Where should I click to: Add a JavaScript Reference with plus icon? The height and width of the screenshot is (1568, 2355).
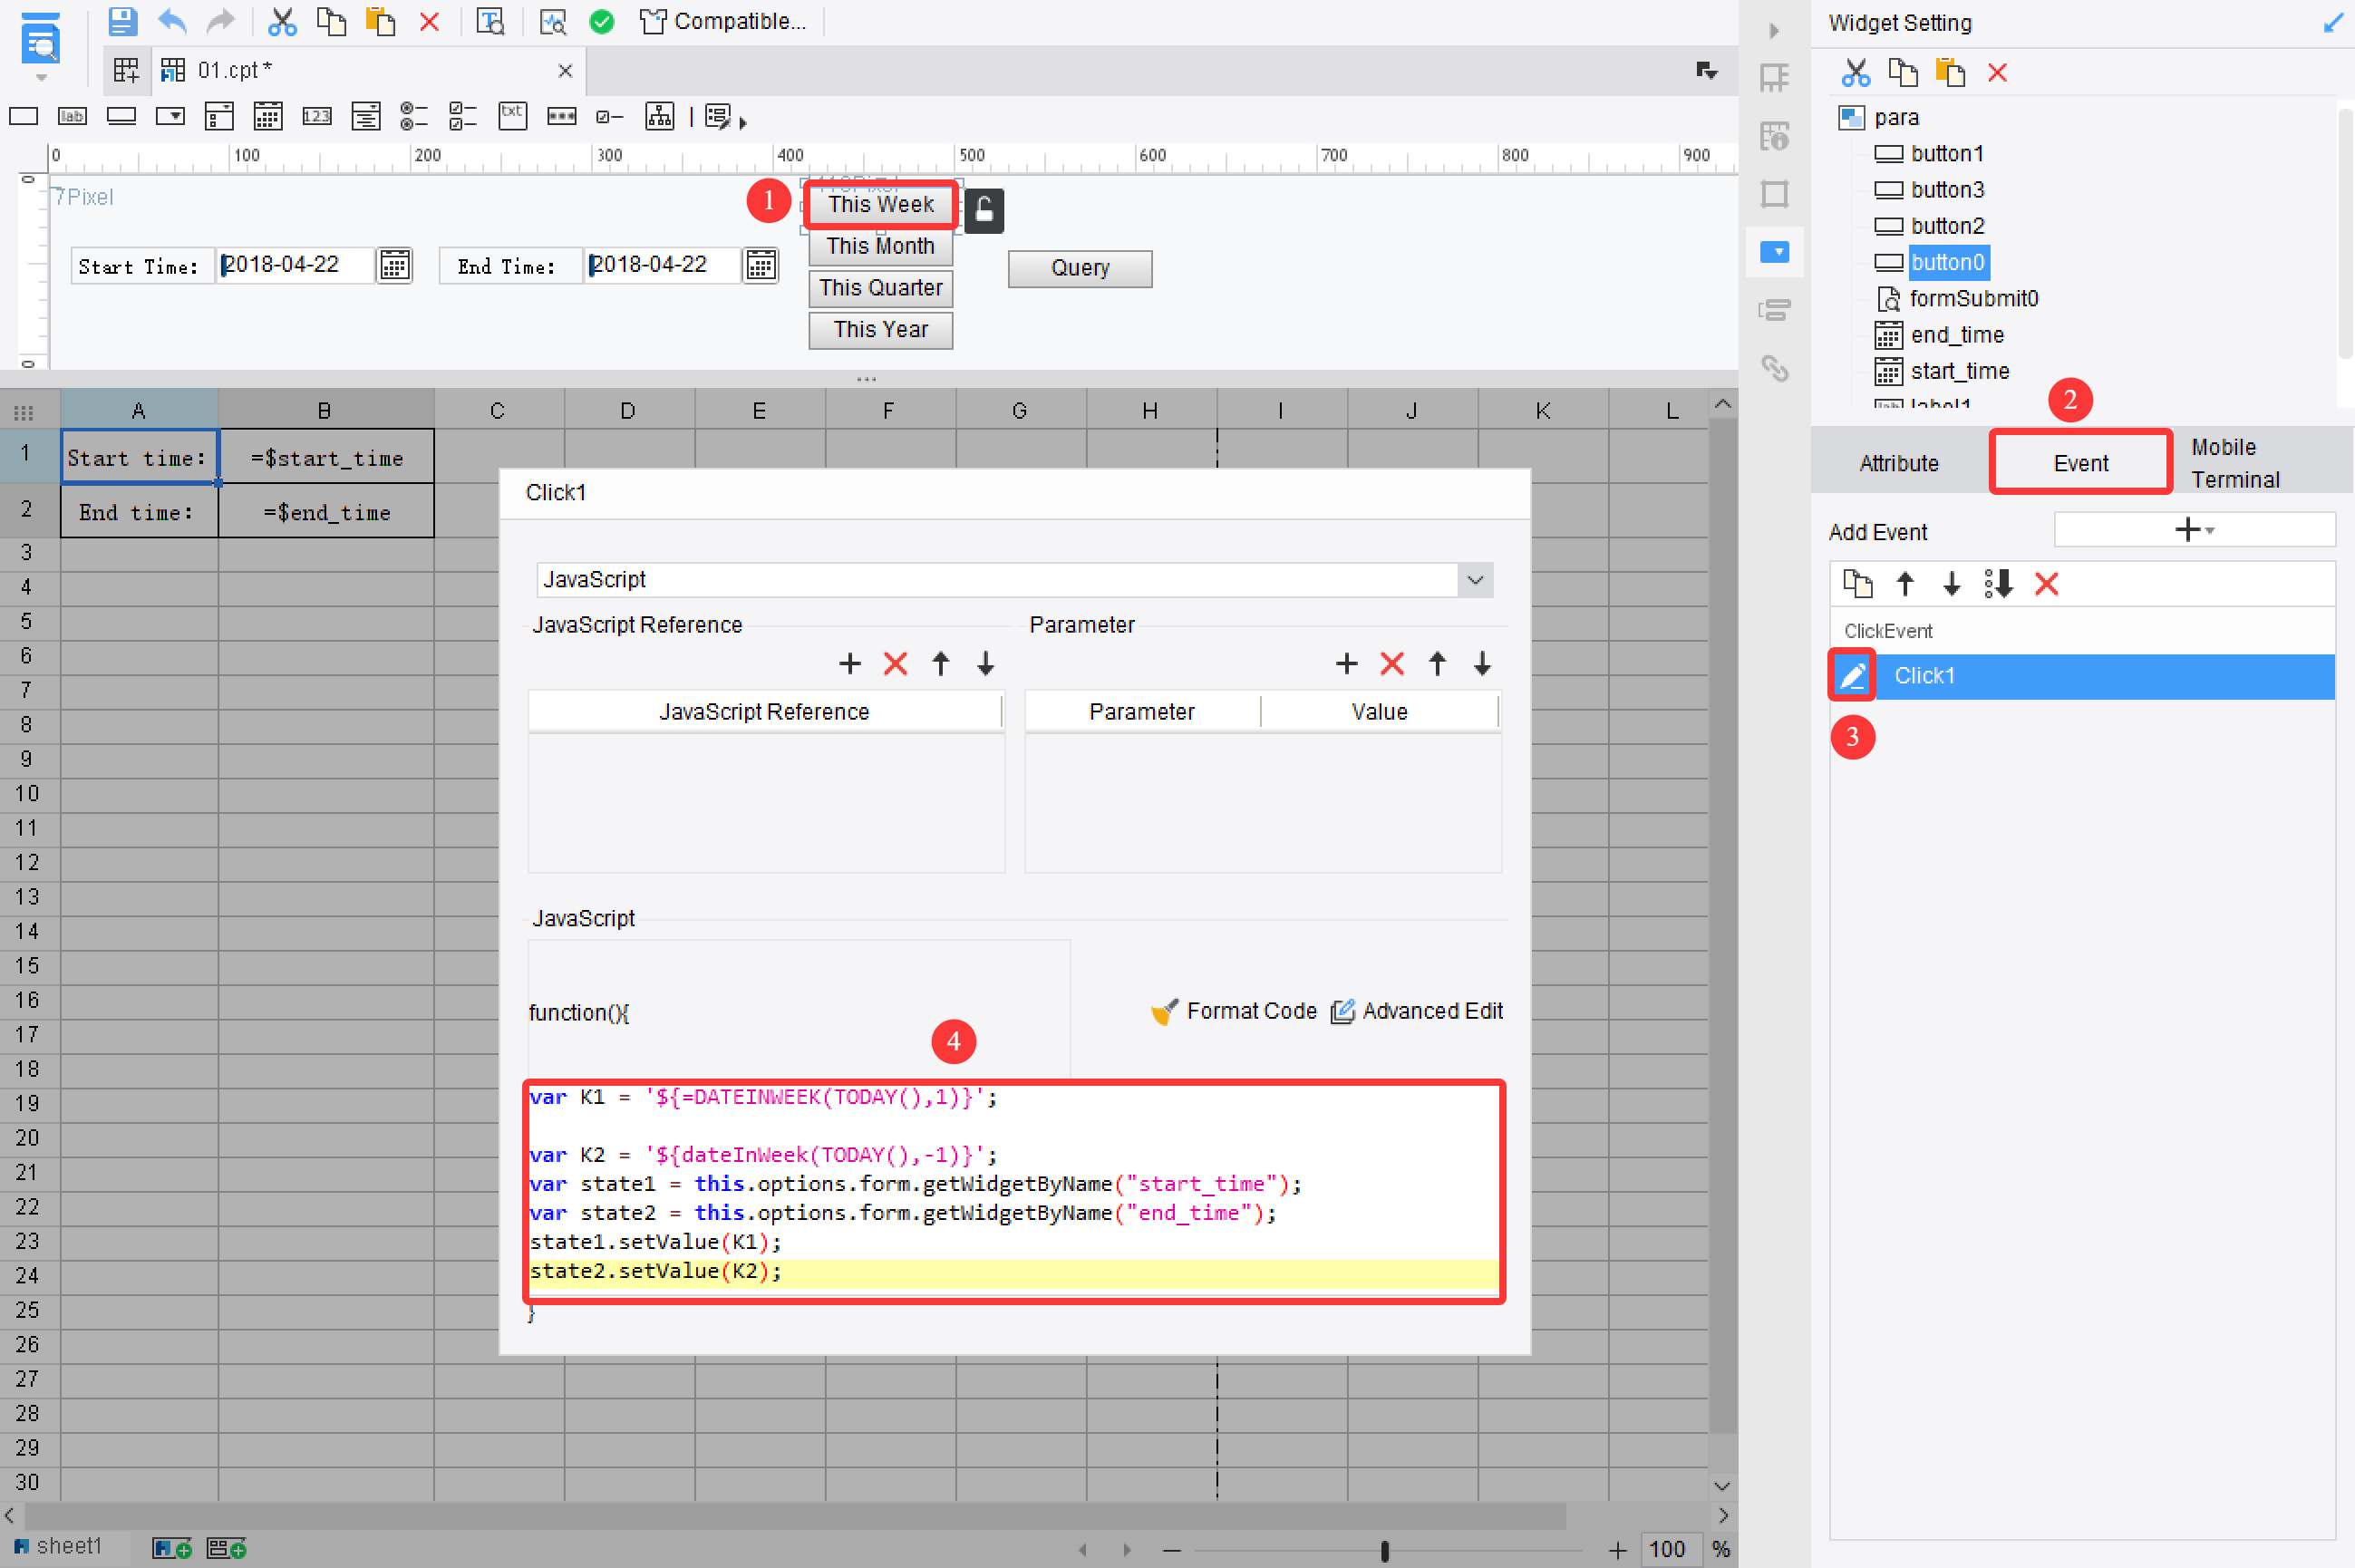850,664
